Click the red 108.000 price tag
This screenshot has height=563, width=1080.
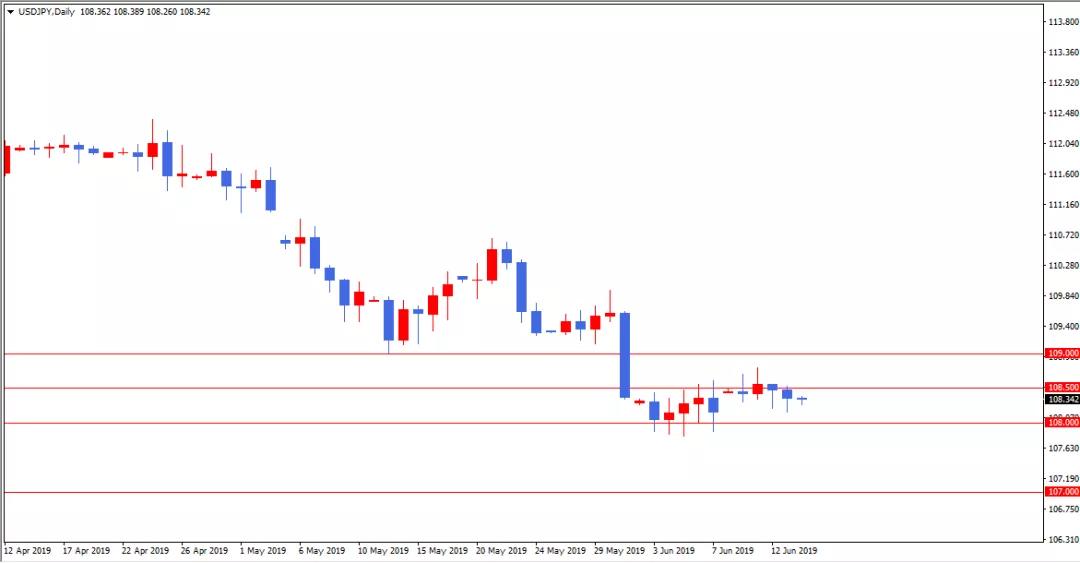click(1061, 423)
